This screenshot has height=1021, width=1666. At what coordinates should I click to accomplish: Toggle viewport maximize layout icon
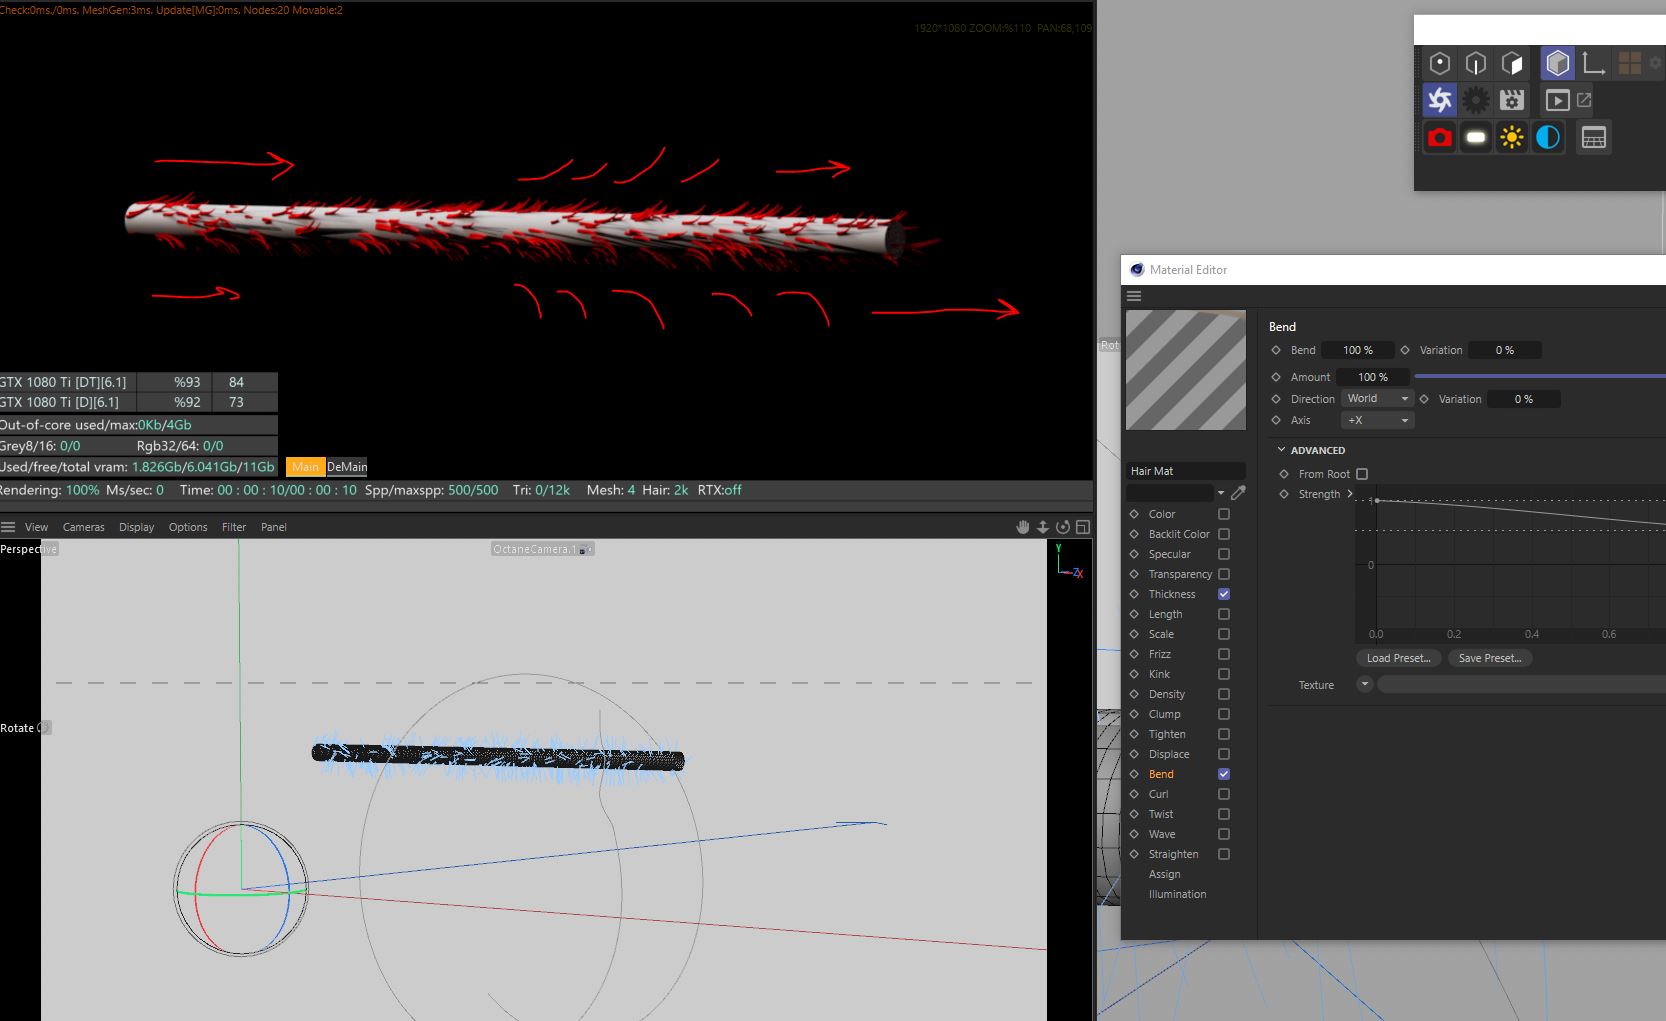(1082, 527)
